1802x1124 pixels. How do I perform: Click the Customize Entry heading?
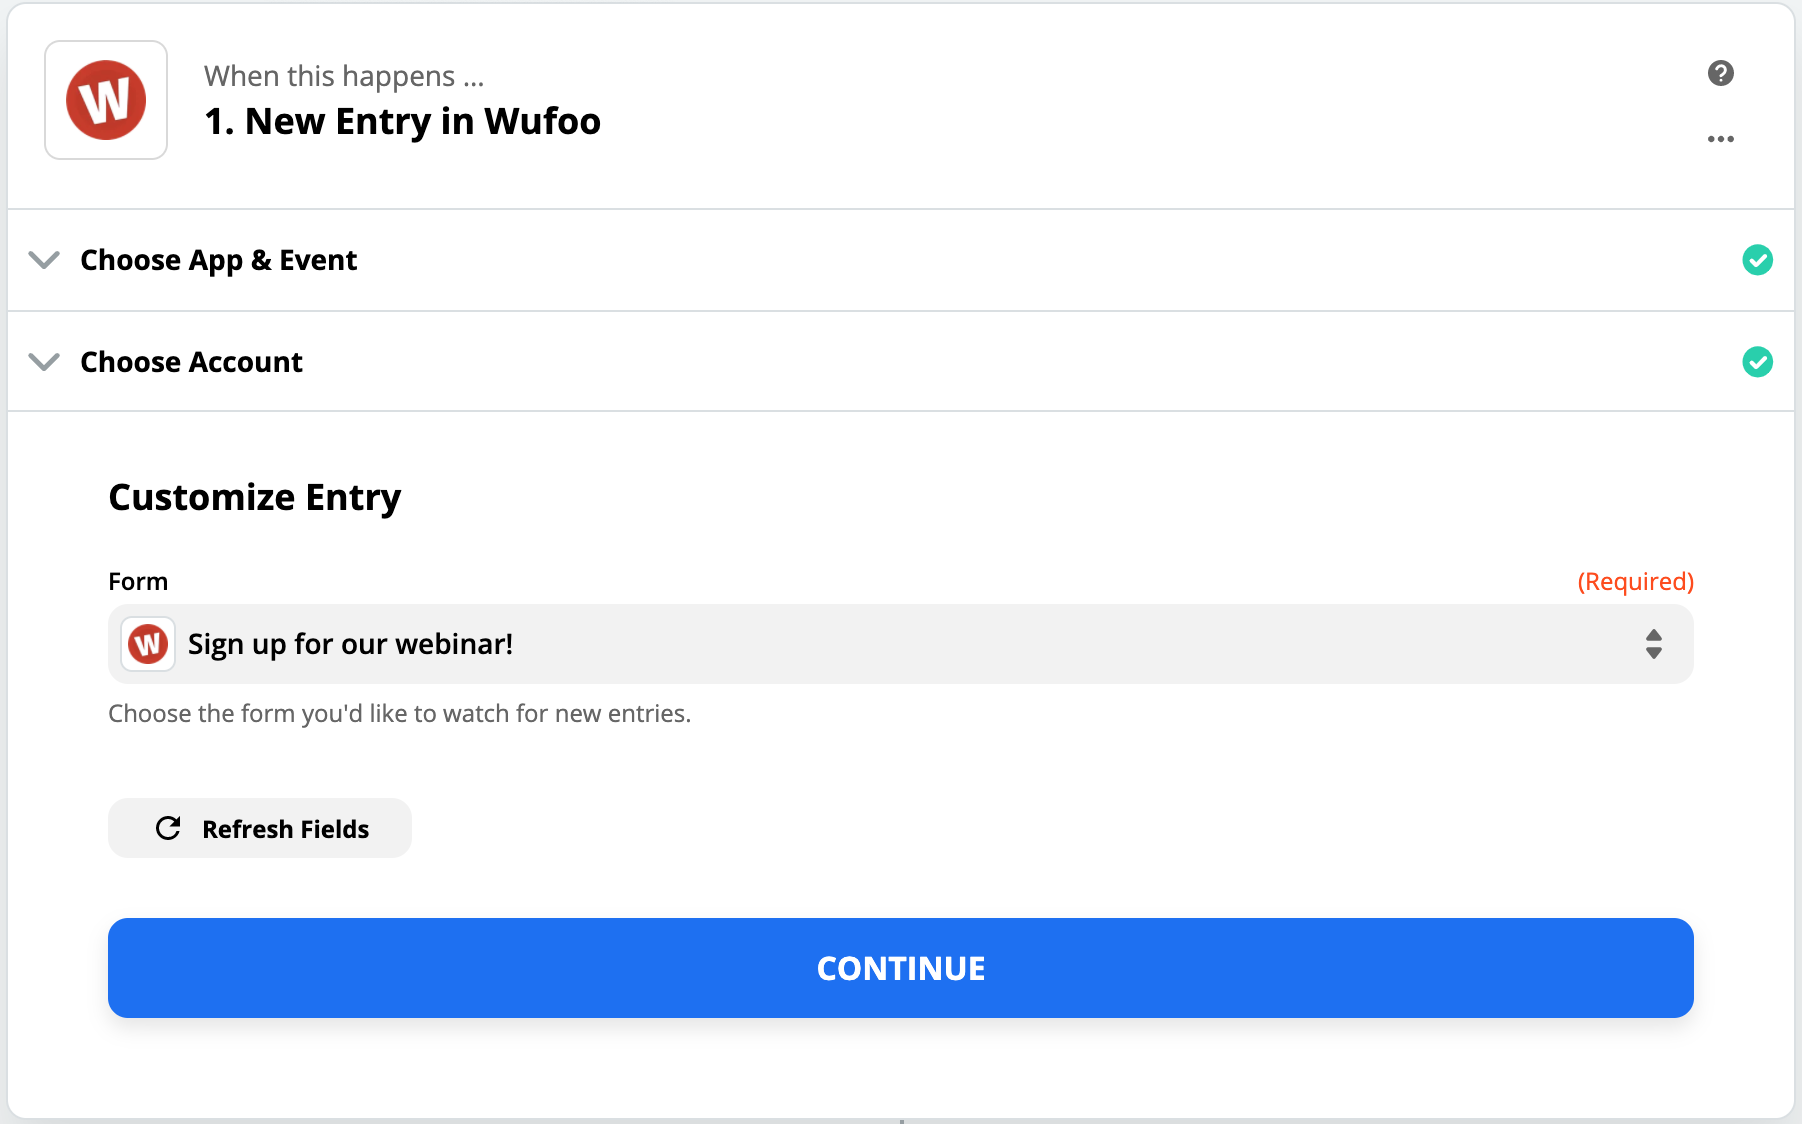254,496
